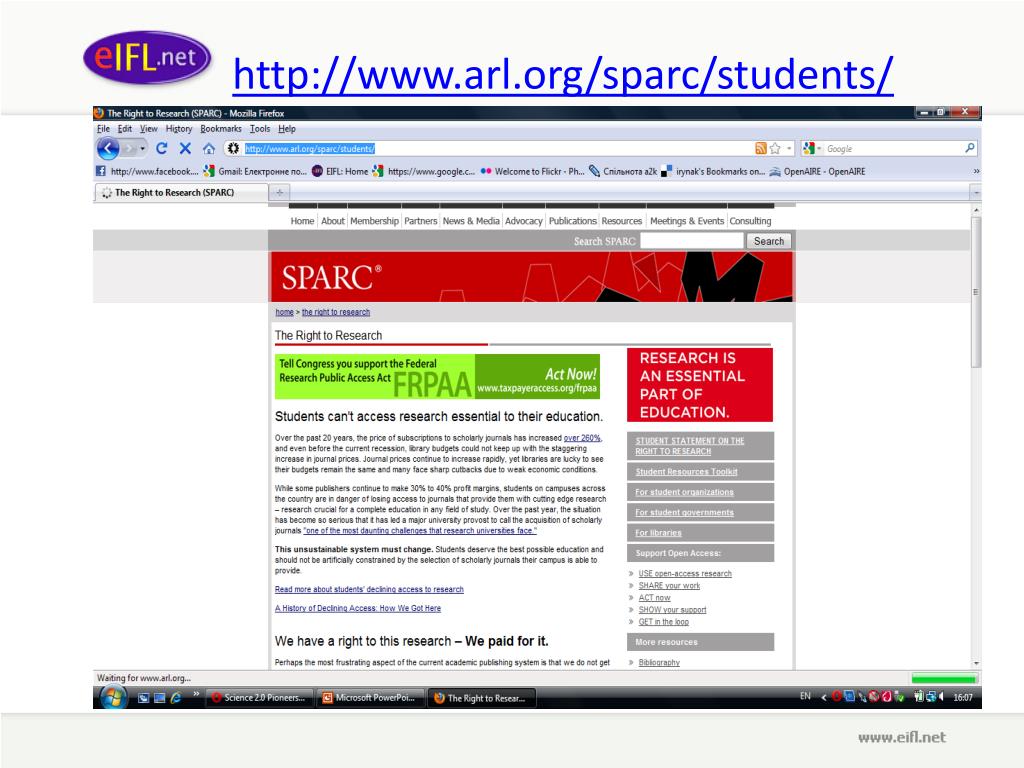Click the 16:07 taskbar clock
The image size is (1024, 768).
coord(963,697)
